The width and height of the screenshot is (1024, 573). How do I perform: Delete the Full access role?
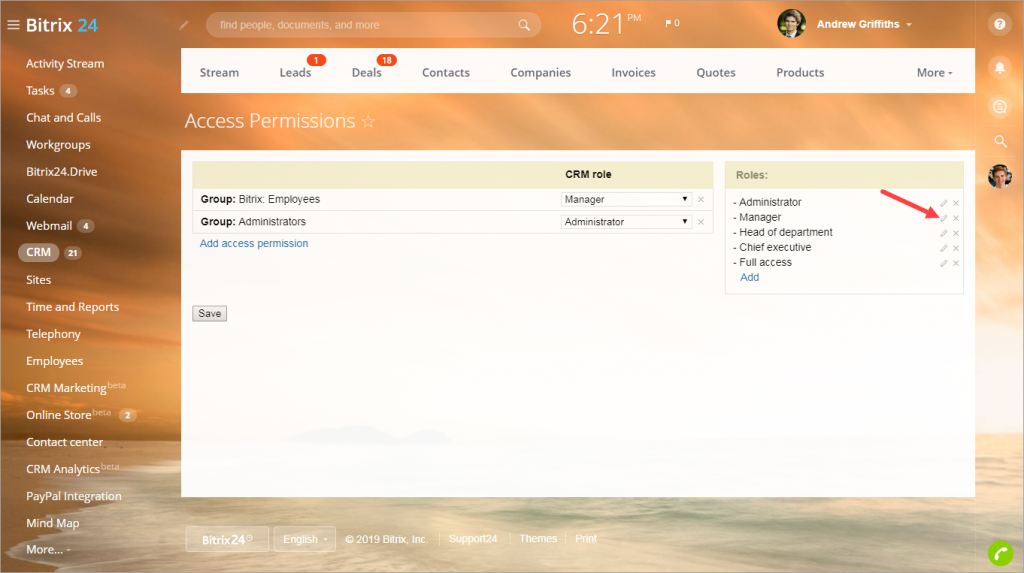(x=955, y=263)
